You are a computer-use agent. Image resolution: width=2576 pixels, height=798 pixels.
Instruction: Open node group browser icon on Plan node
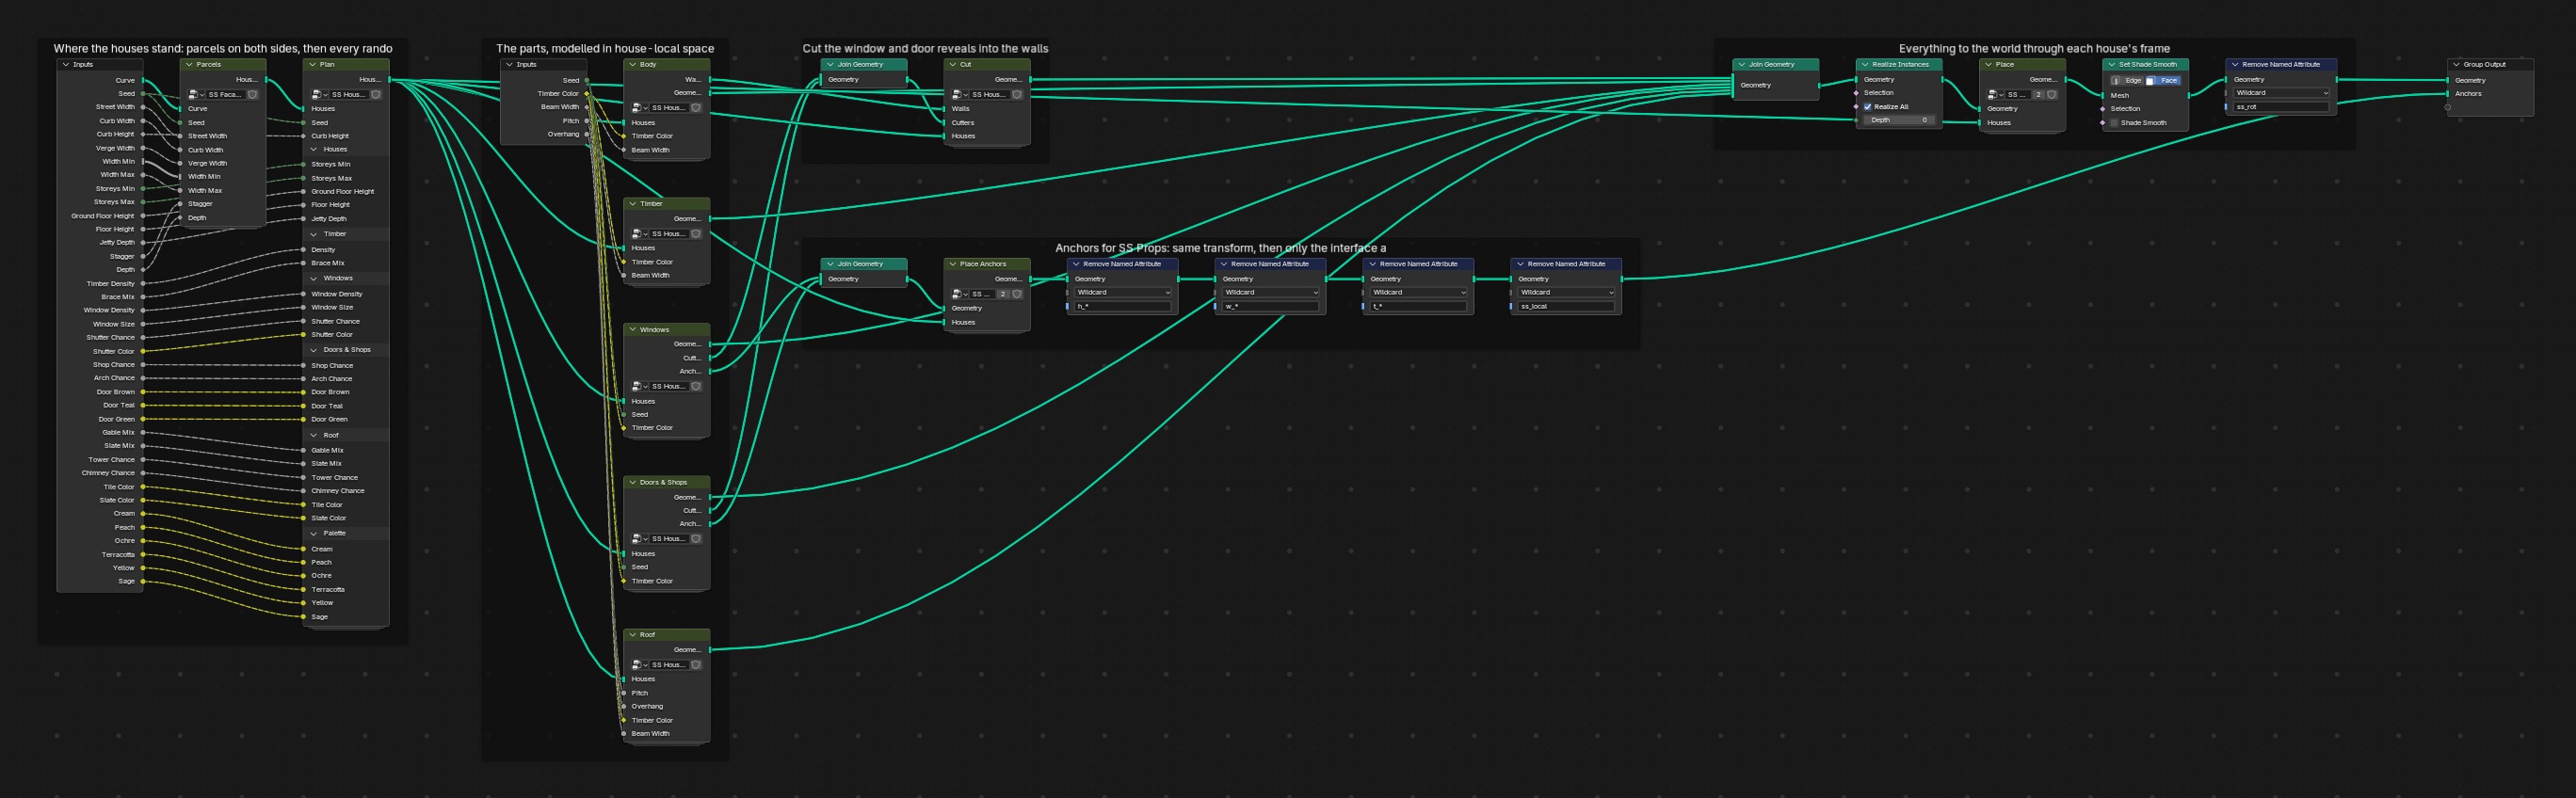coord(319,94)
